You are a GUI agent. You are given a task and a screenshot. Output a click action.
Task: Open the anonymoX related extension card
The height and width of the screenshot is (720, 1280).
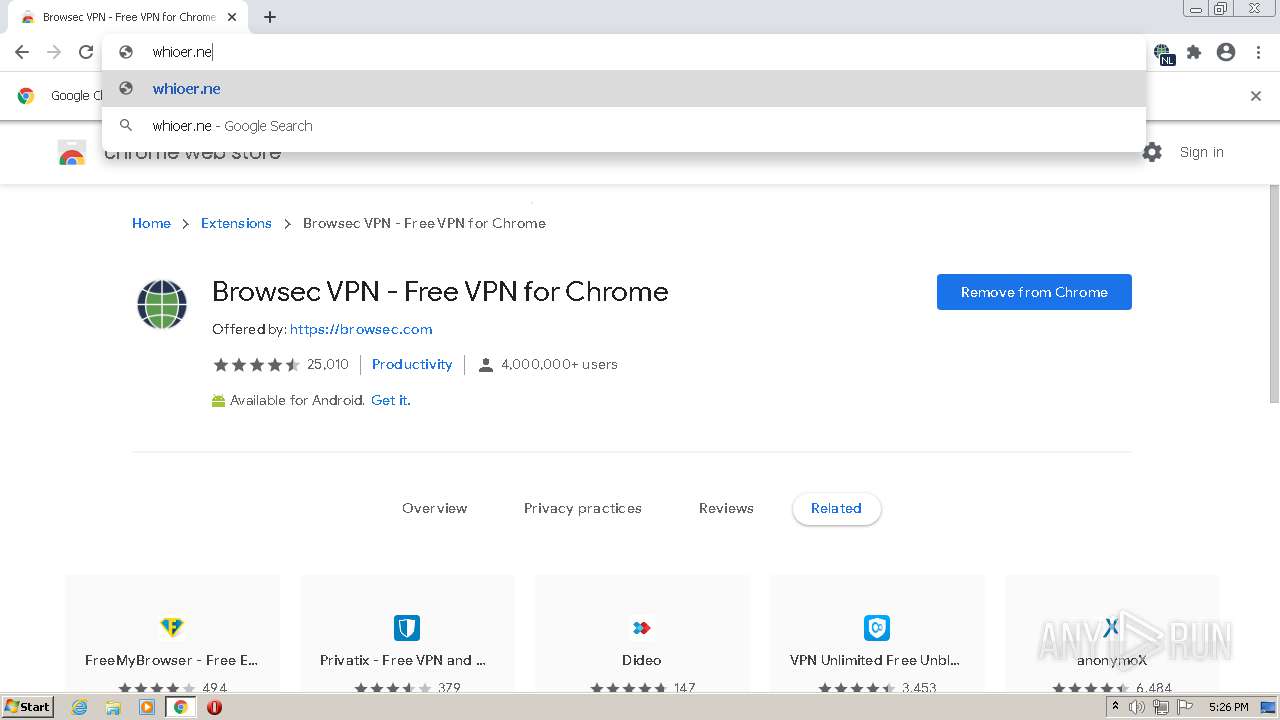coord(1111,633)
